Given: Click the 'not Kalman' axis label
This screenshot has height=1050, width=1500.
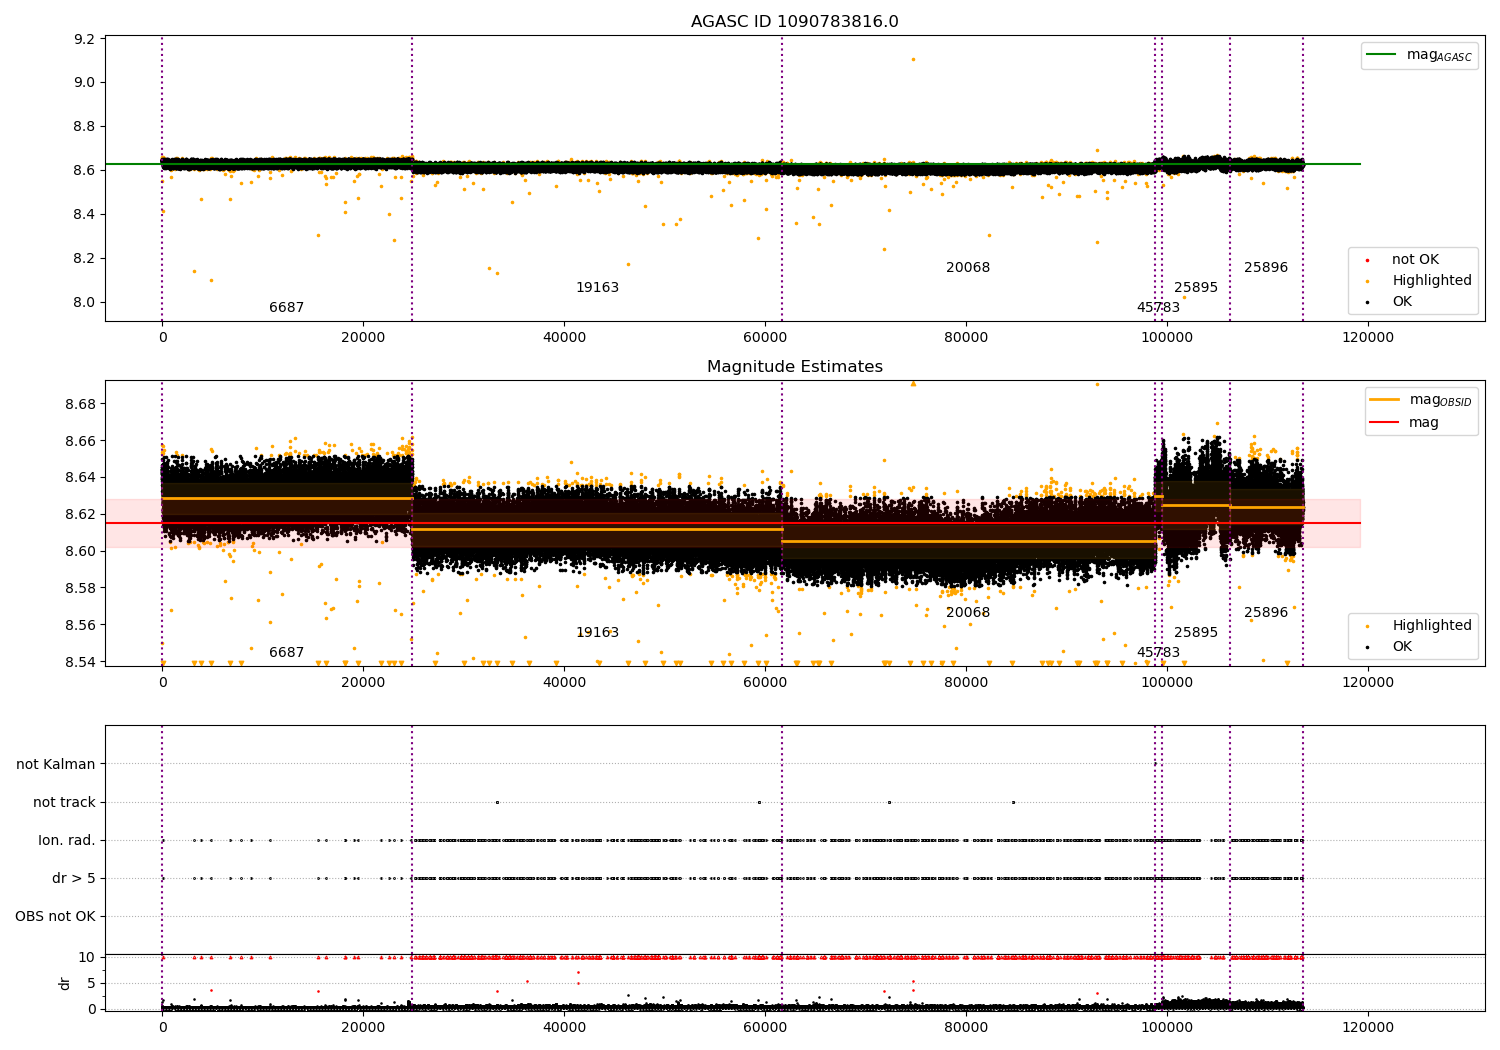Looking at the screenshot, I should (56, 765).
